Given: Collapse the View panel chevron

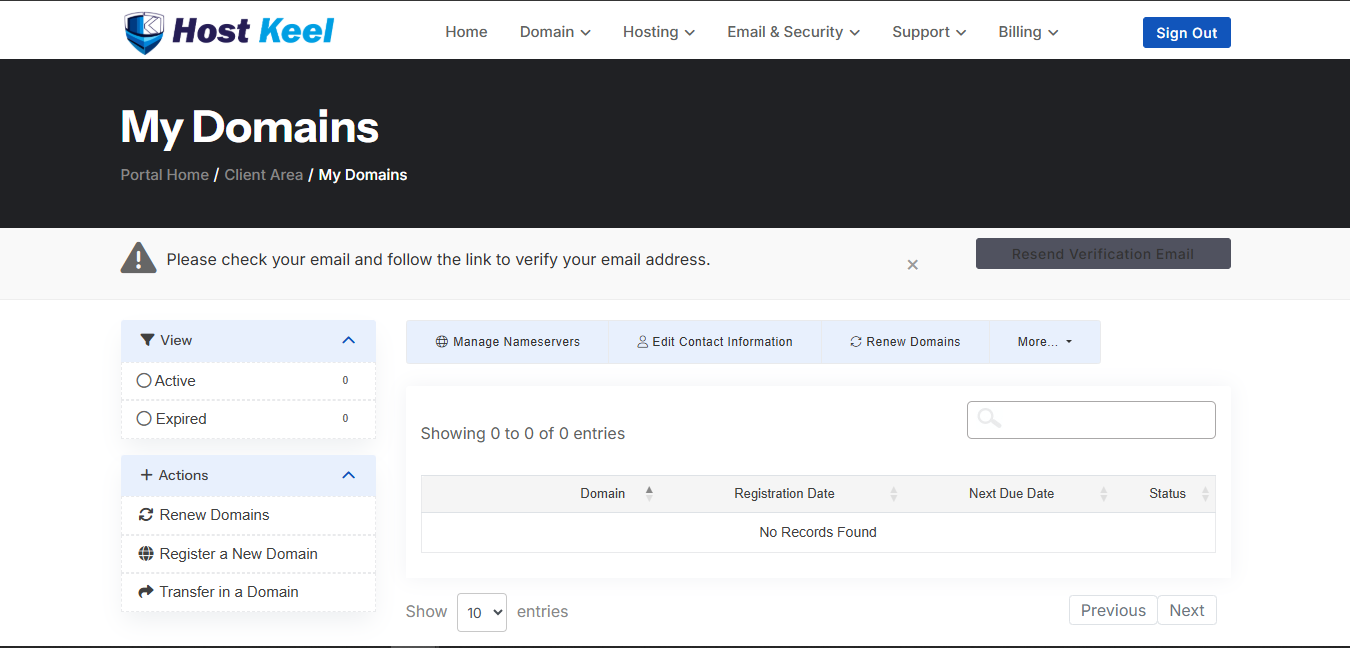Looking at the screenshot, I should click(348, 340).
